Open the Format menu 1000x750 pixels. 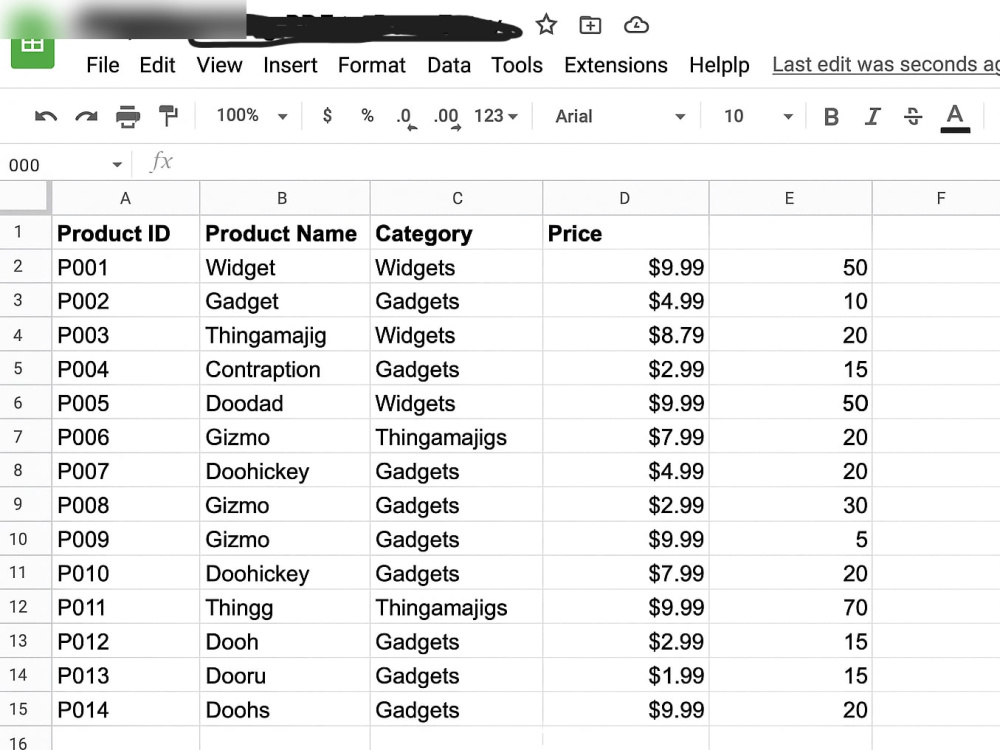372,65
